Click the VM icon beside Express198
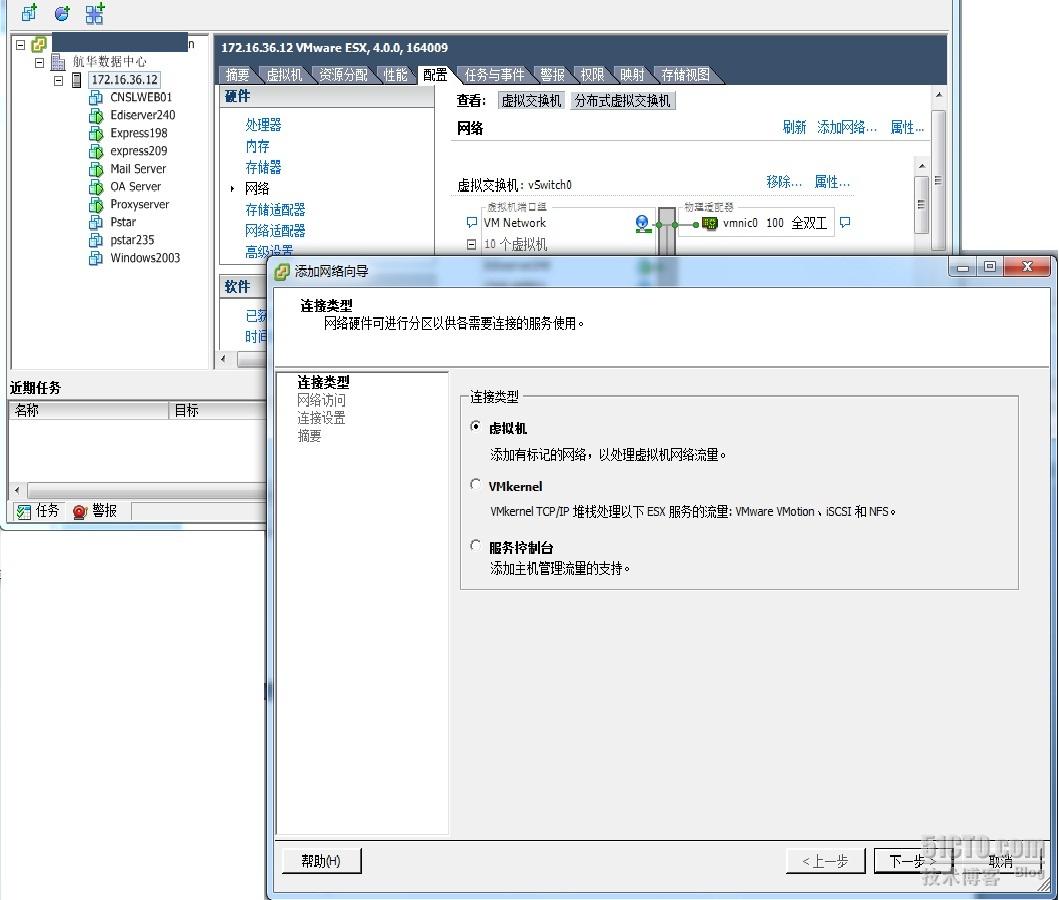The height and width of the screenshot is (900, 1059). [96, 133]
